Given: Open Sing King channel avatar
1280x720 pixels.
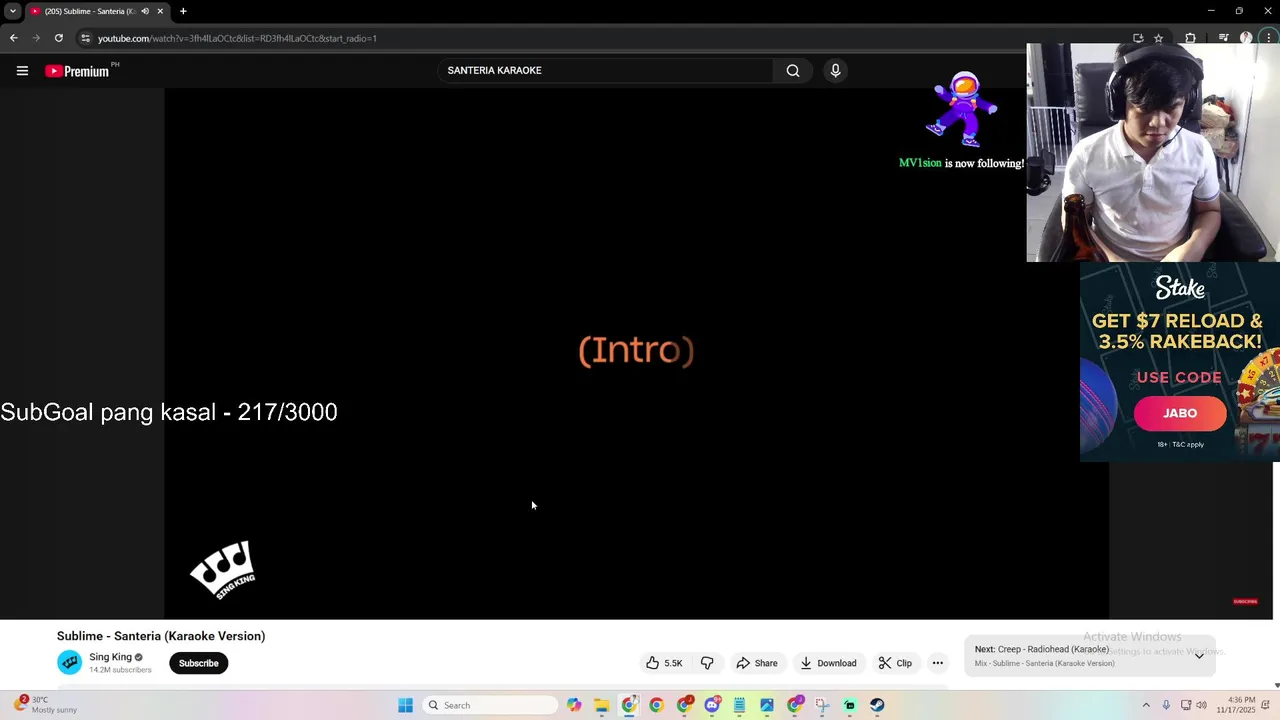Looking at the screenshot, I should tap(69, 662).
